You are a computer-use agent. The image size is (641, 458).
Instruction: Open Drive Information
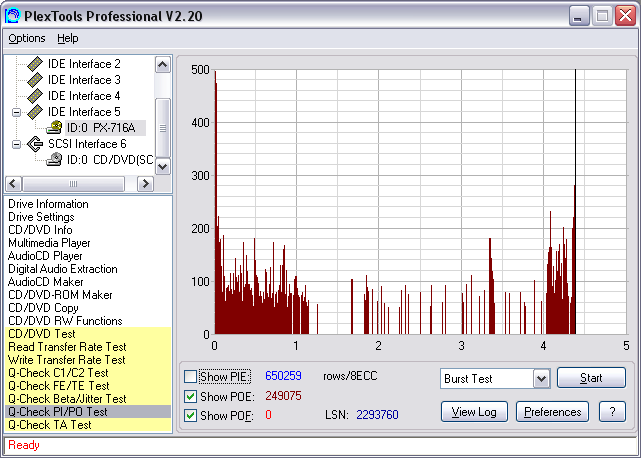click(x=48, y=204)
